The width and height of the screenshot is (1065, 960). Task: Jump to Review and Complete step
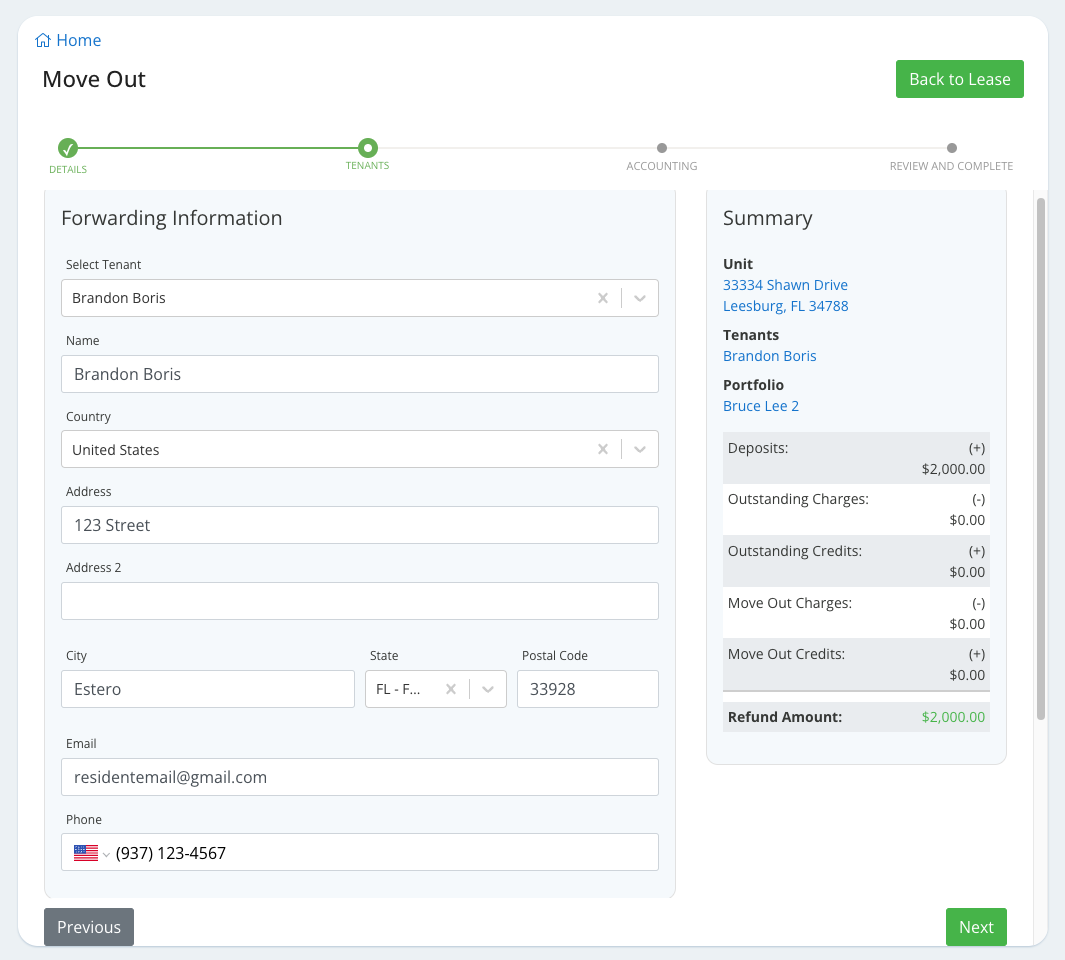(x=951, y=149)
